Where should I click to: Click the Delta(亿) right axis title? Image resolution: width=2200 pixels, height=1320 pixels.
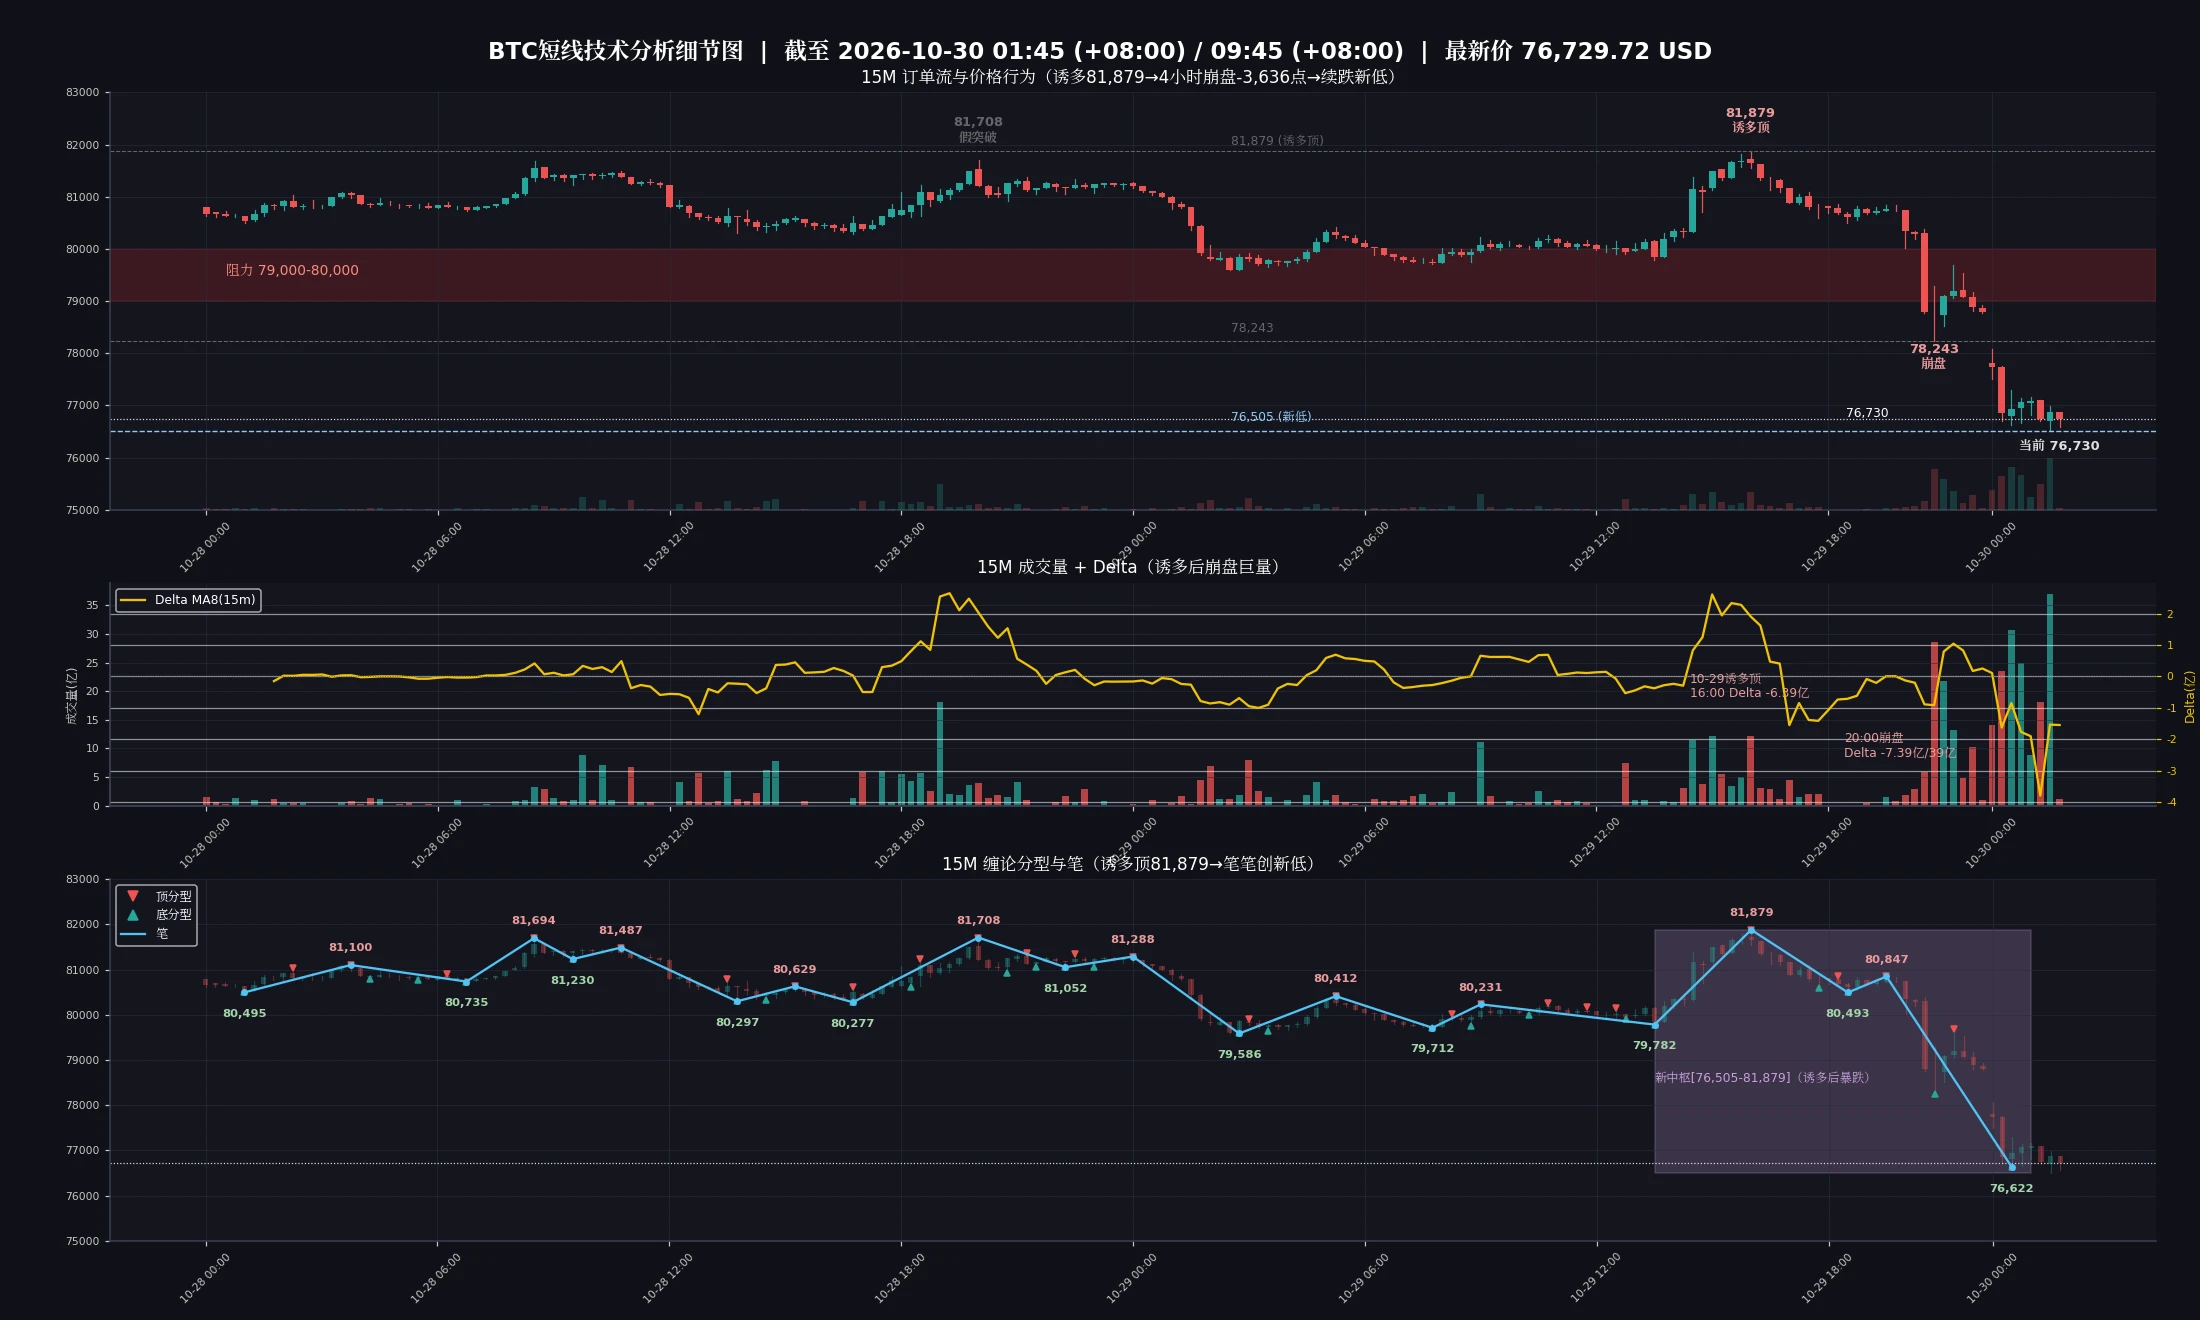point(2189,697)
